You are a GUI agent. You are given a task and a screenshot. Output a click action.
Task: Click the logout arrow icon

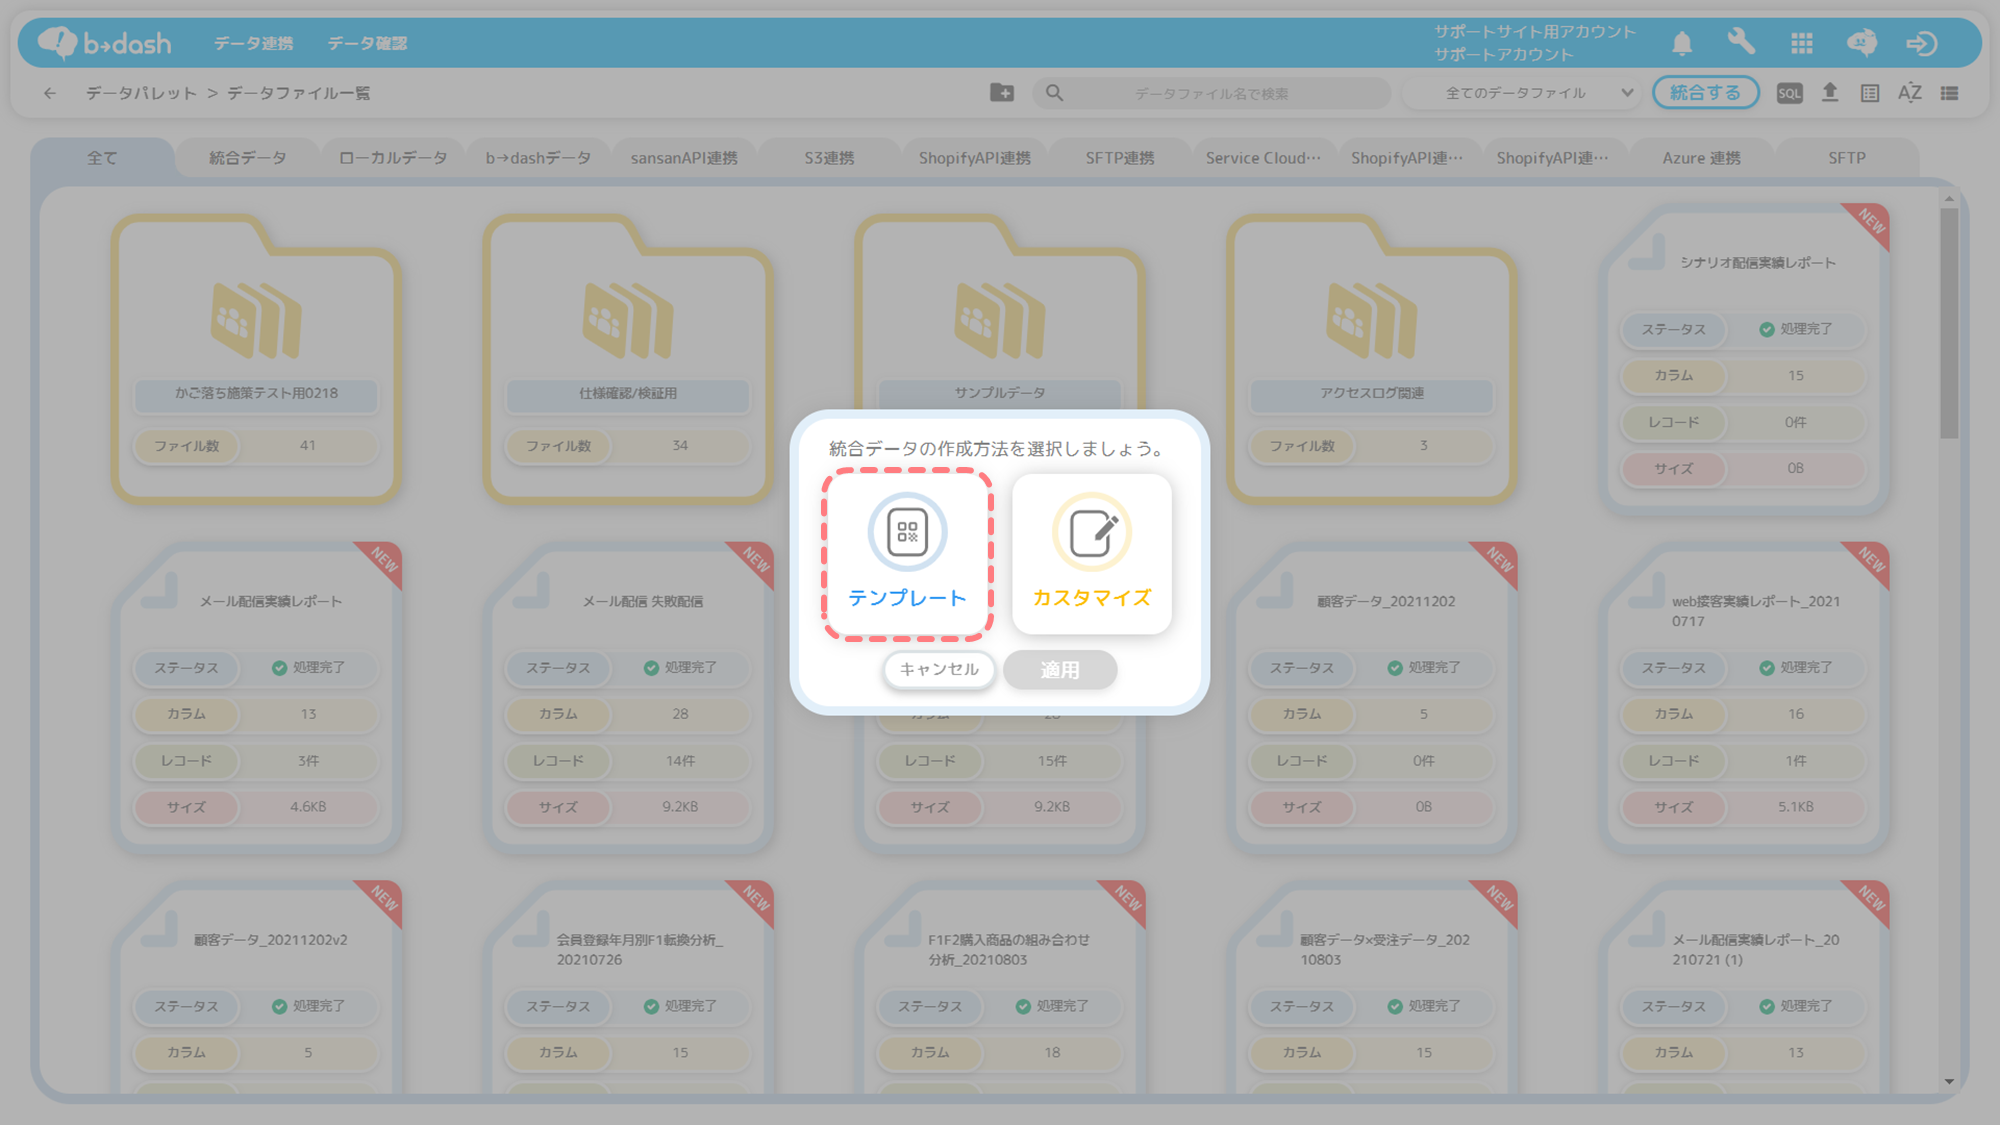tap(1922, 43)
